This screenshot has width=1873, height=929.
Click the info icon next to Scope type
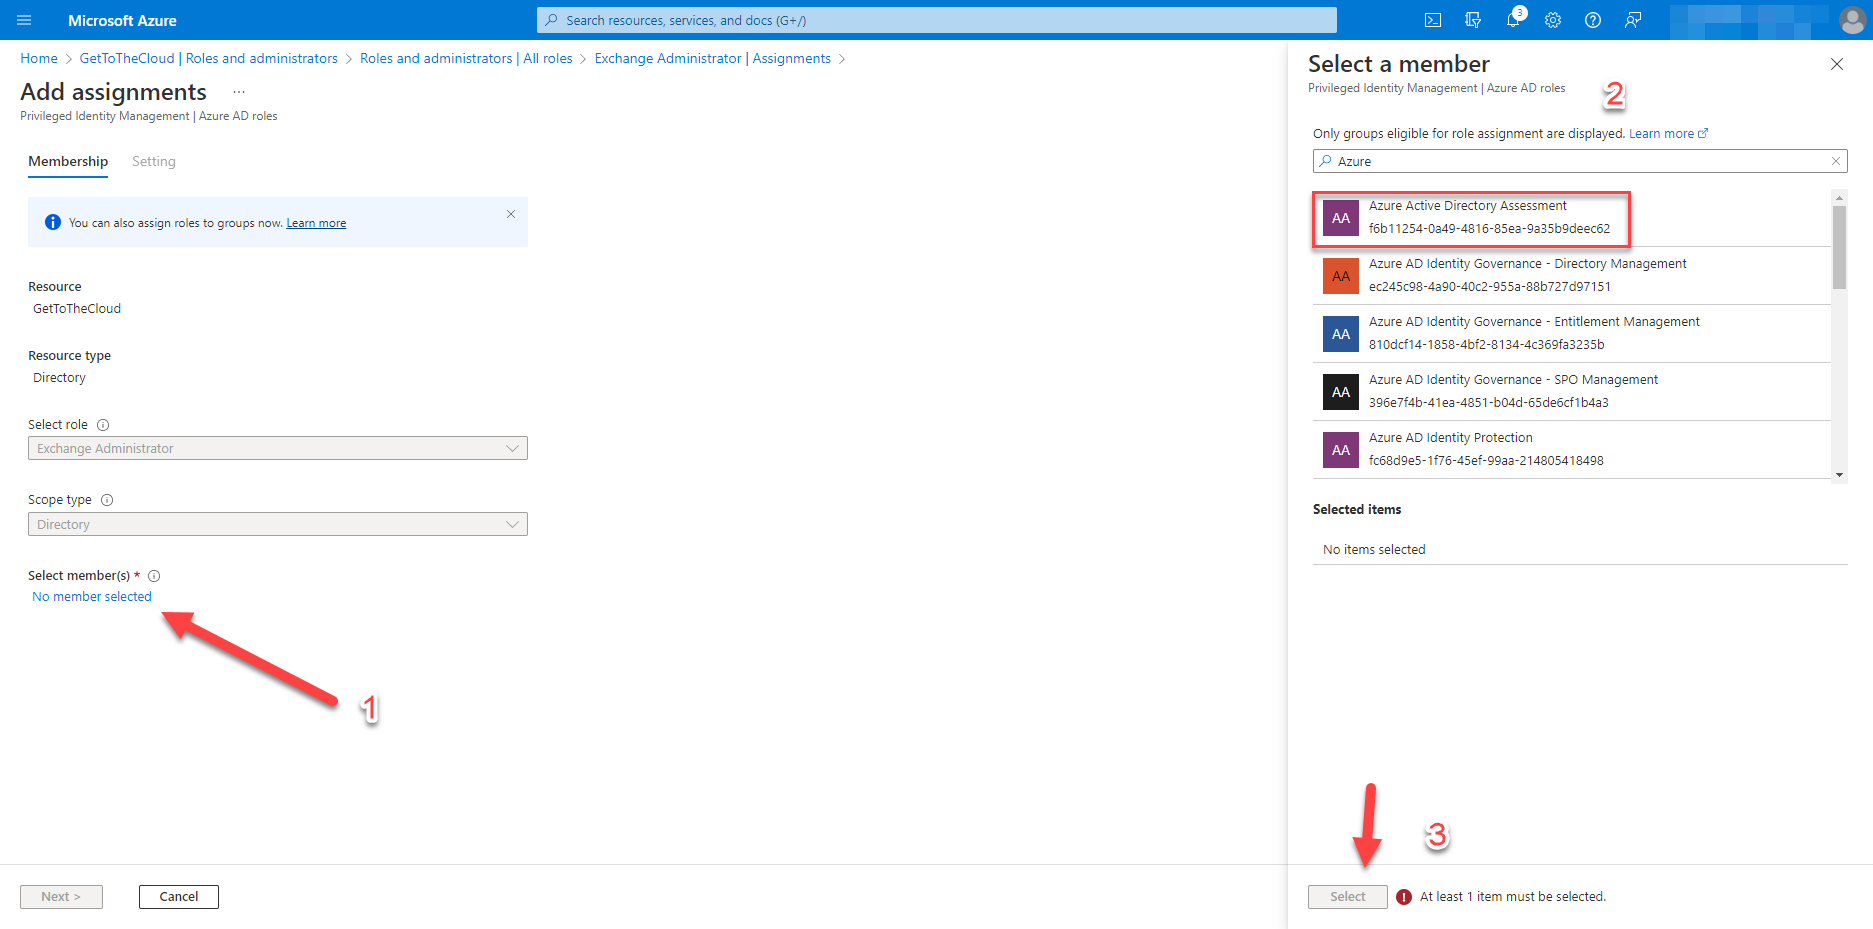(107, 500)
